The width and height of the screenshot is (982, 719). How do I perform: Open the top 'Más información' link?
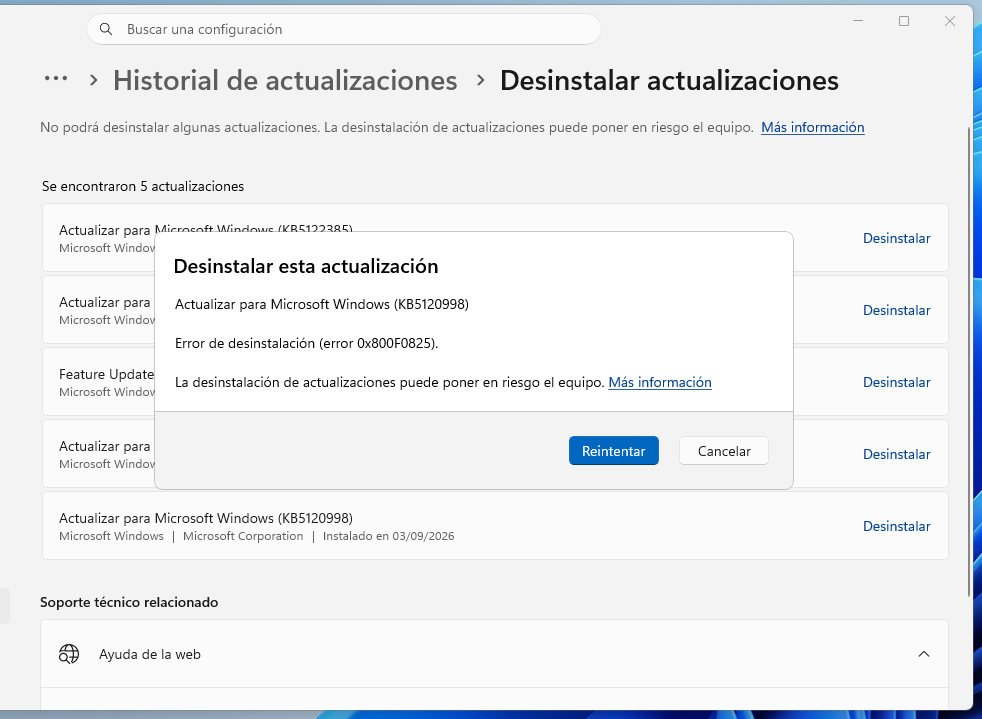pyautogui.click(x=812, y=127)
